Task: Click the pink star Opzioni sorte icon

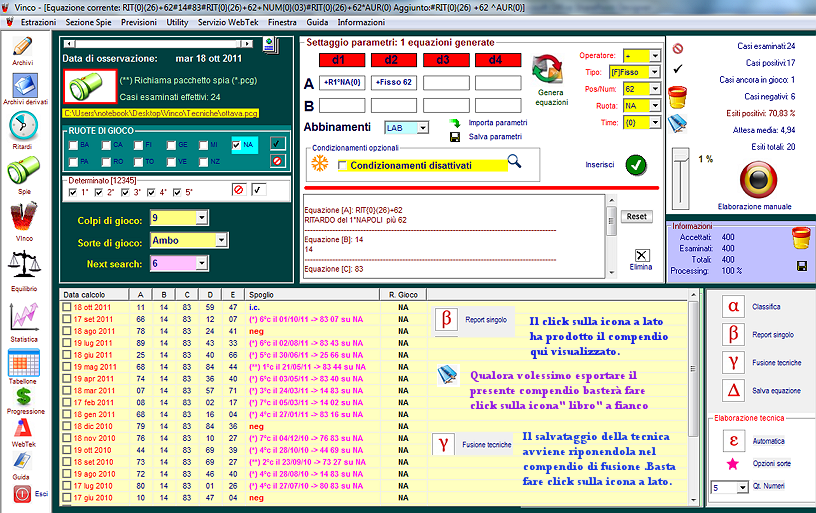Action: tap(733, 464)
